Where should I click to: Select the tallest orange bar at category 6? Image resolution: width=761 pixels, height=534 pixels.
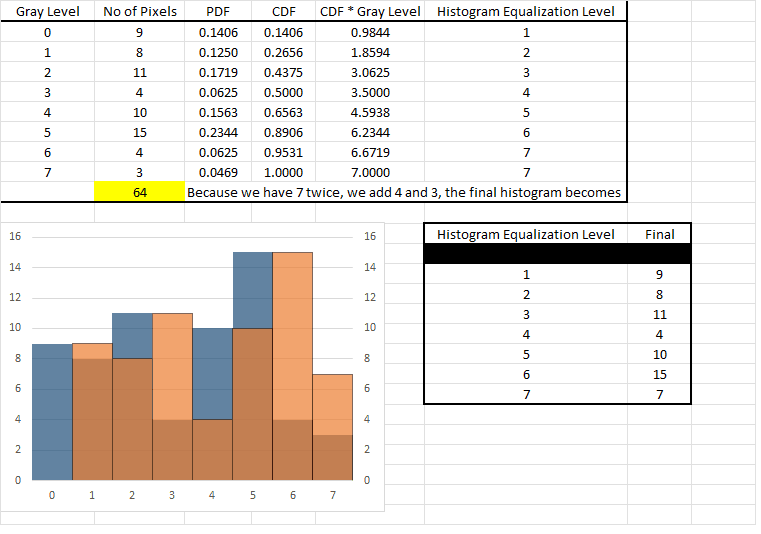(293, 366)
